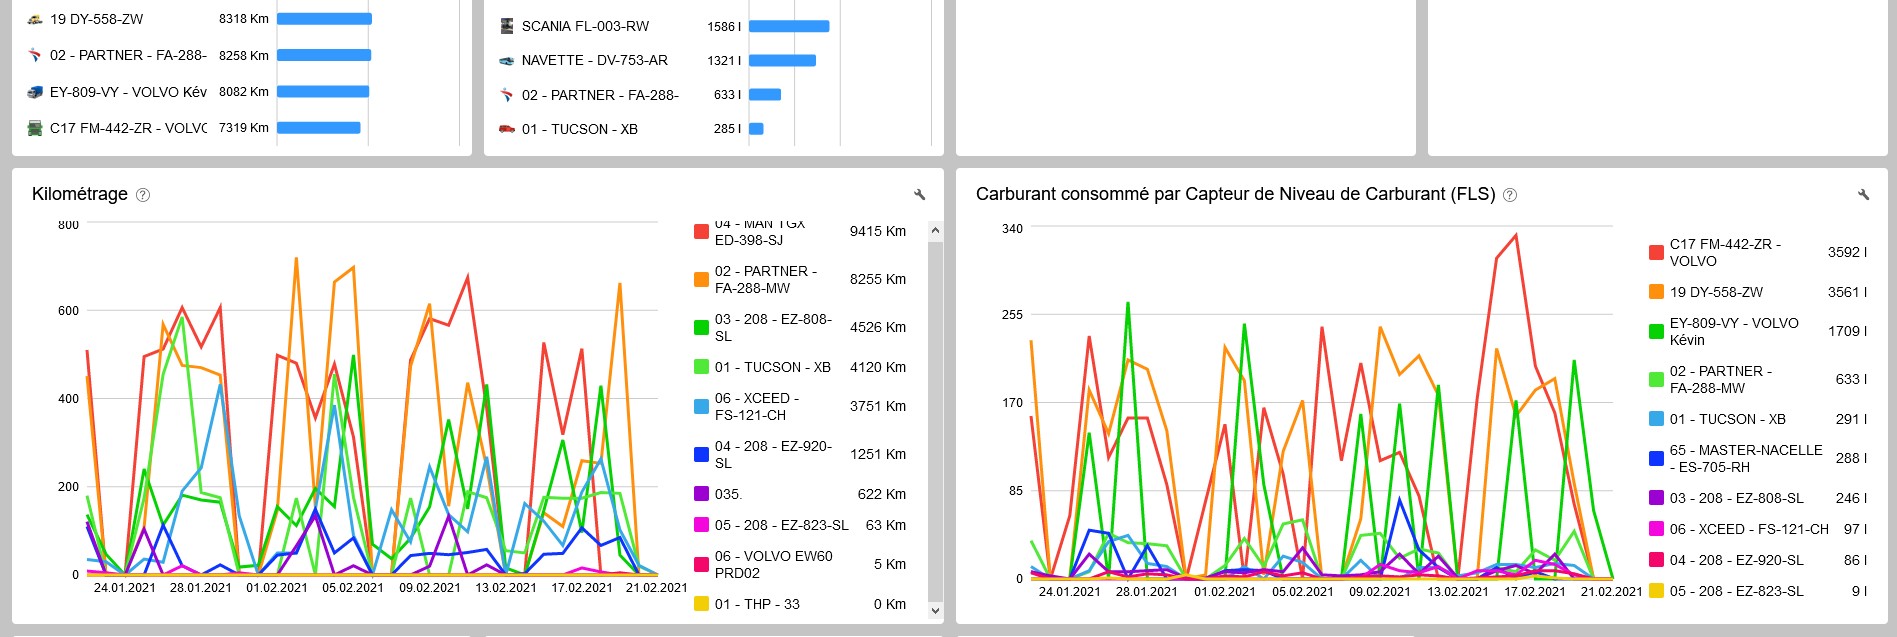Toggle 06 - XCEED series in Kilométrage legend
Screen dimensions: 1897x637
pyautogui.click(x=756, y=406)
